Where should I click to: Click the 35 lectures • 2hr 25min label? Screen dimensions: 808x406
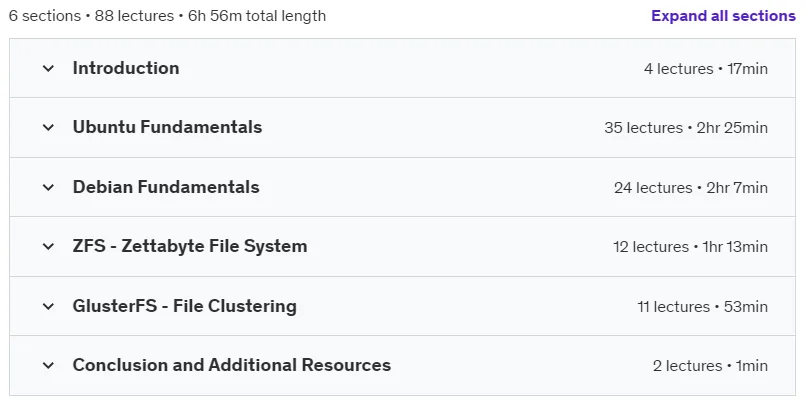(x=686, y=128)
